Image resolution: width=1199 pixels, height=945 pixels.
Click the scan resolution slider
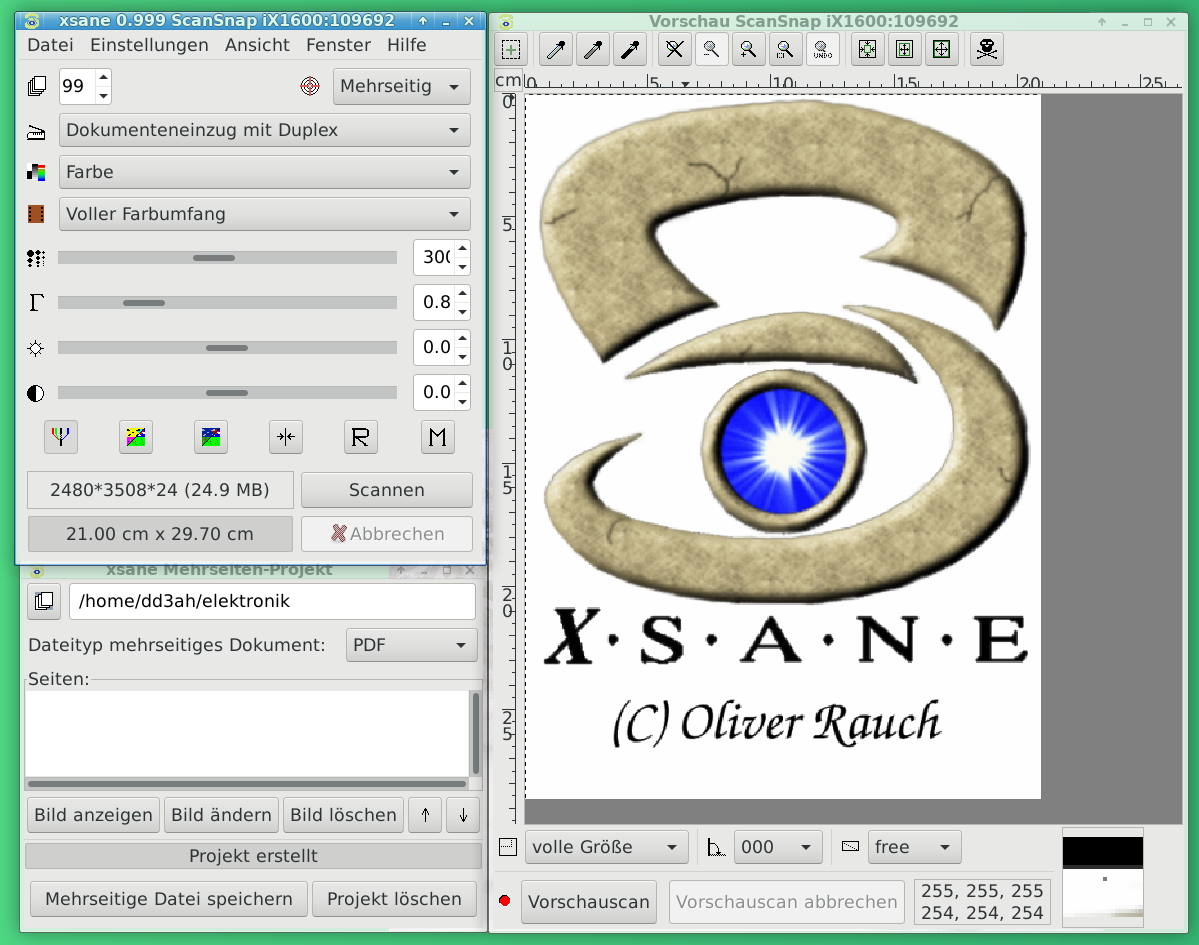tap(227, 258)
